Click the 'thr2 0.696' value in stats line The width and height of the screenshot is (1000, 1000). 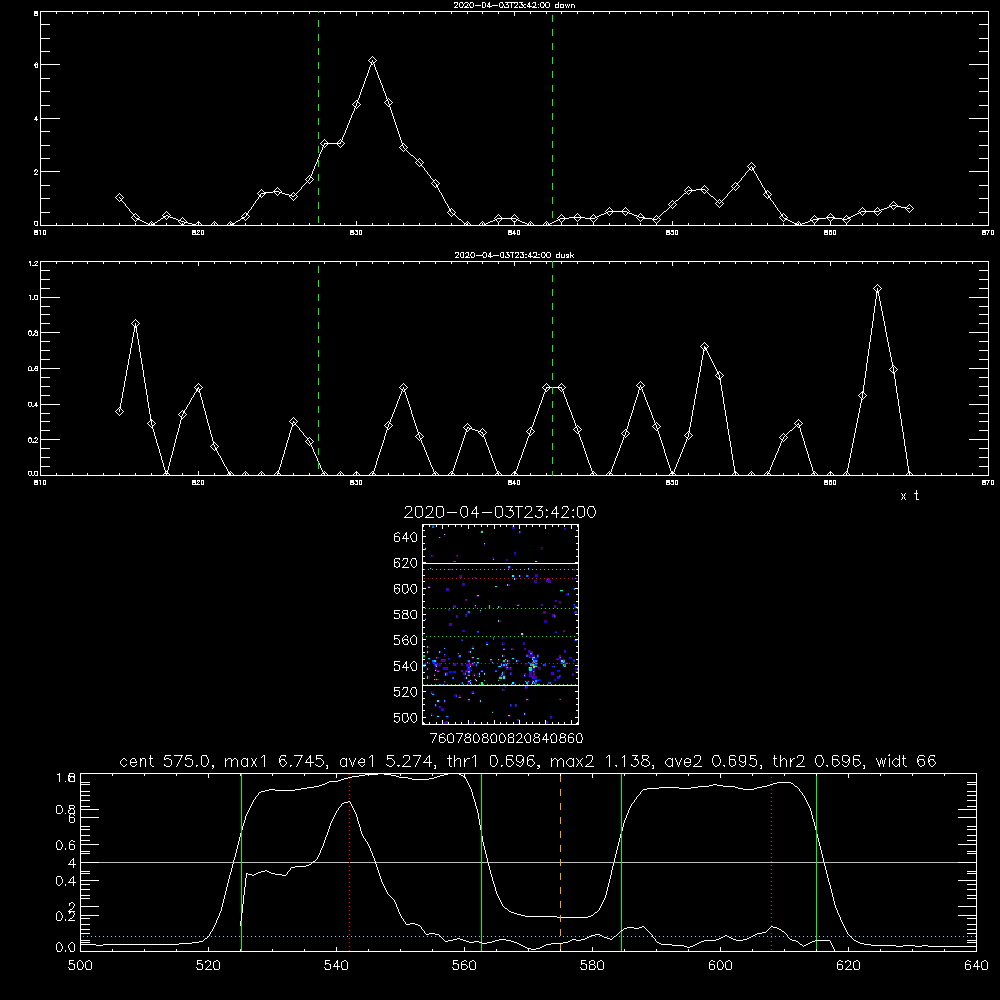tap(819, 761)
